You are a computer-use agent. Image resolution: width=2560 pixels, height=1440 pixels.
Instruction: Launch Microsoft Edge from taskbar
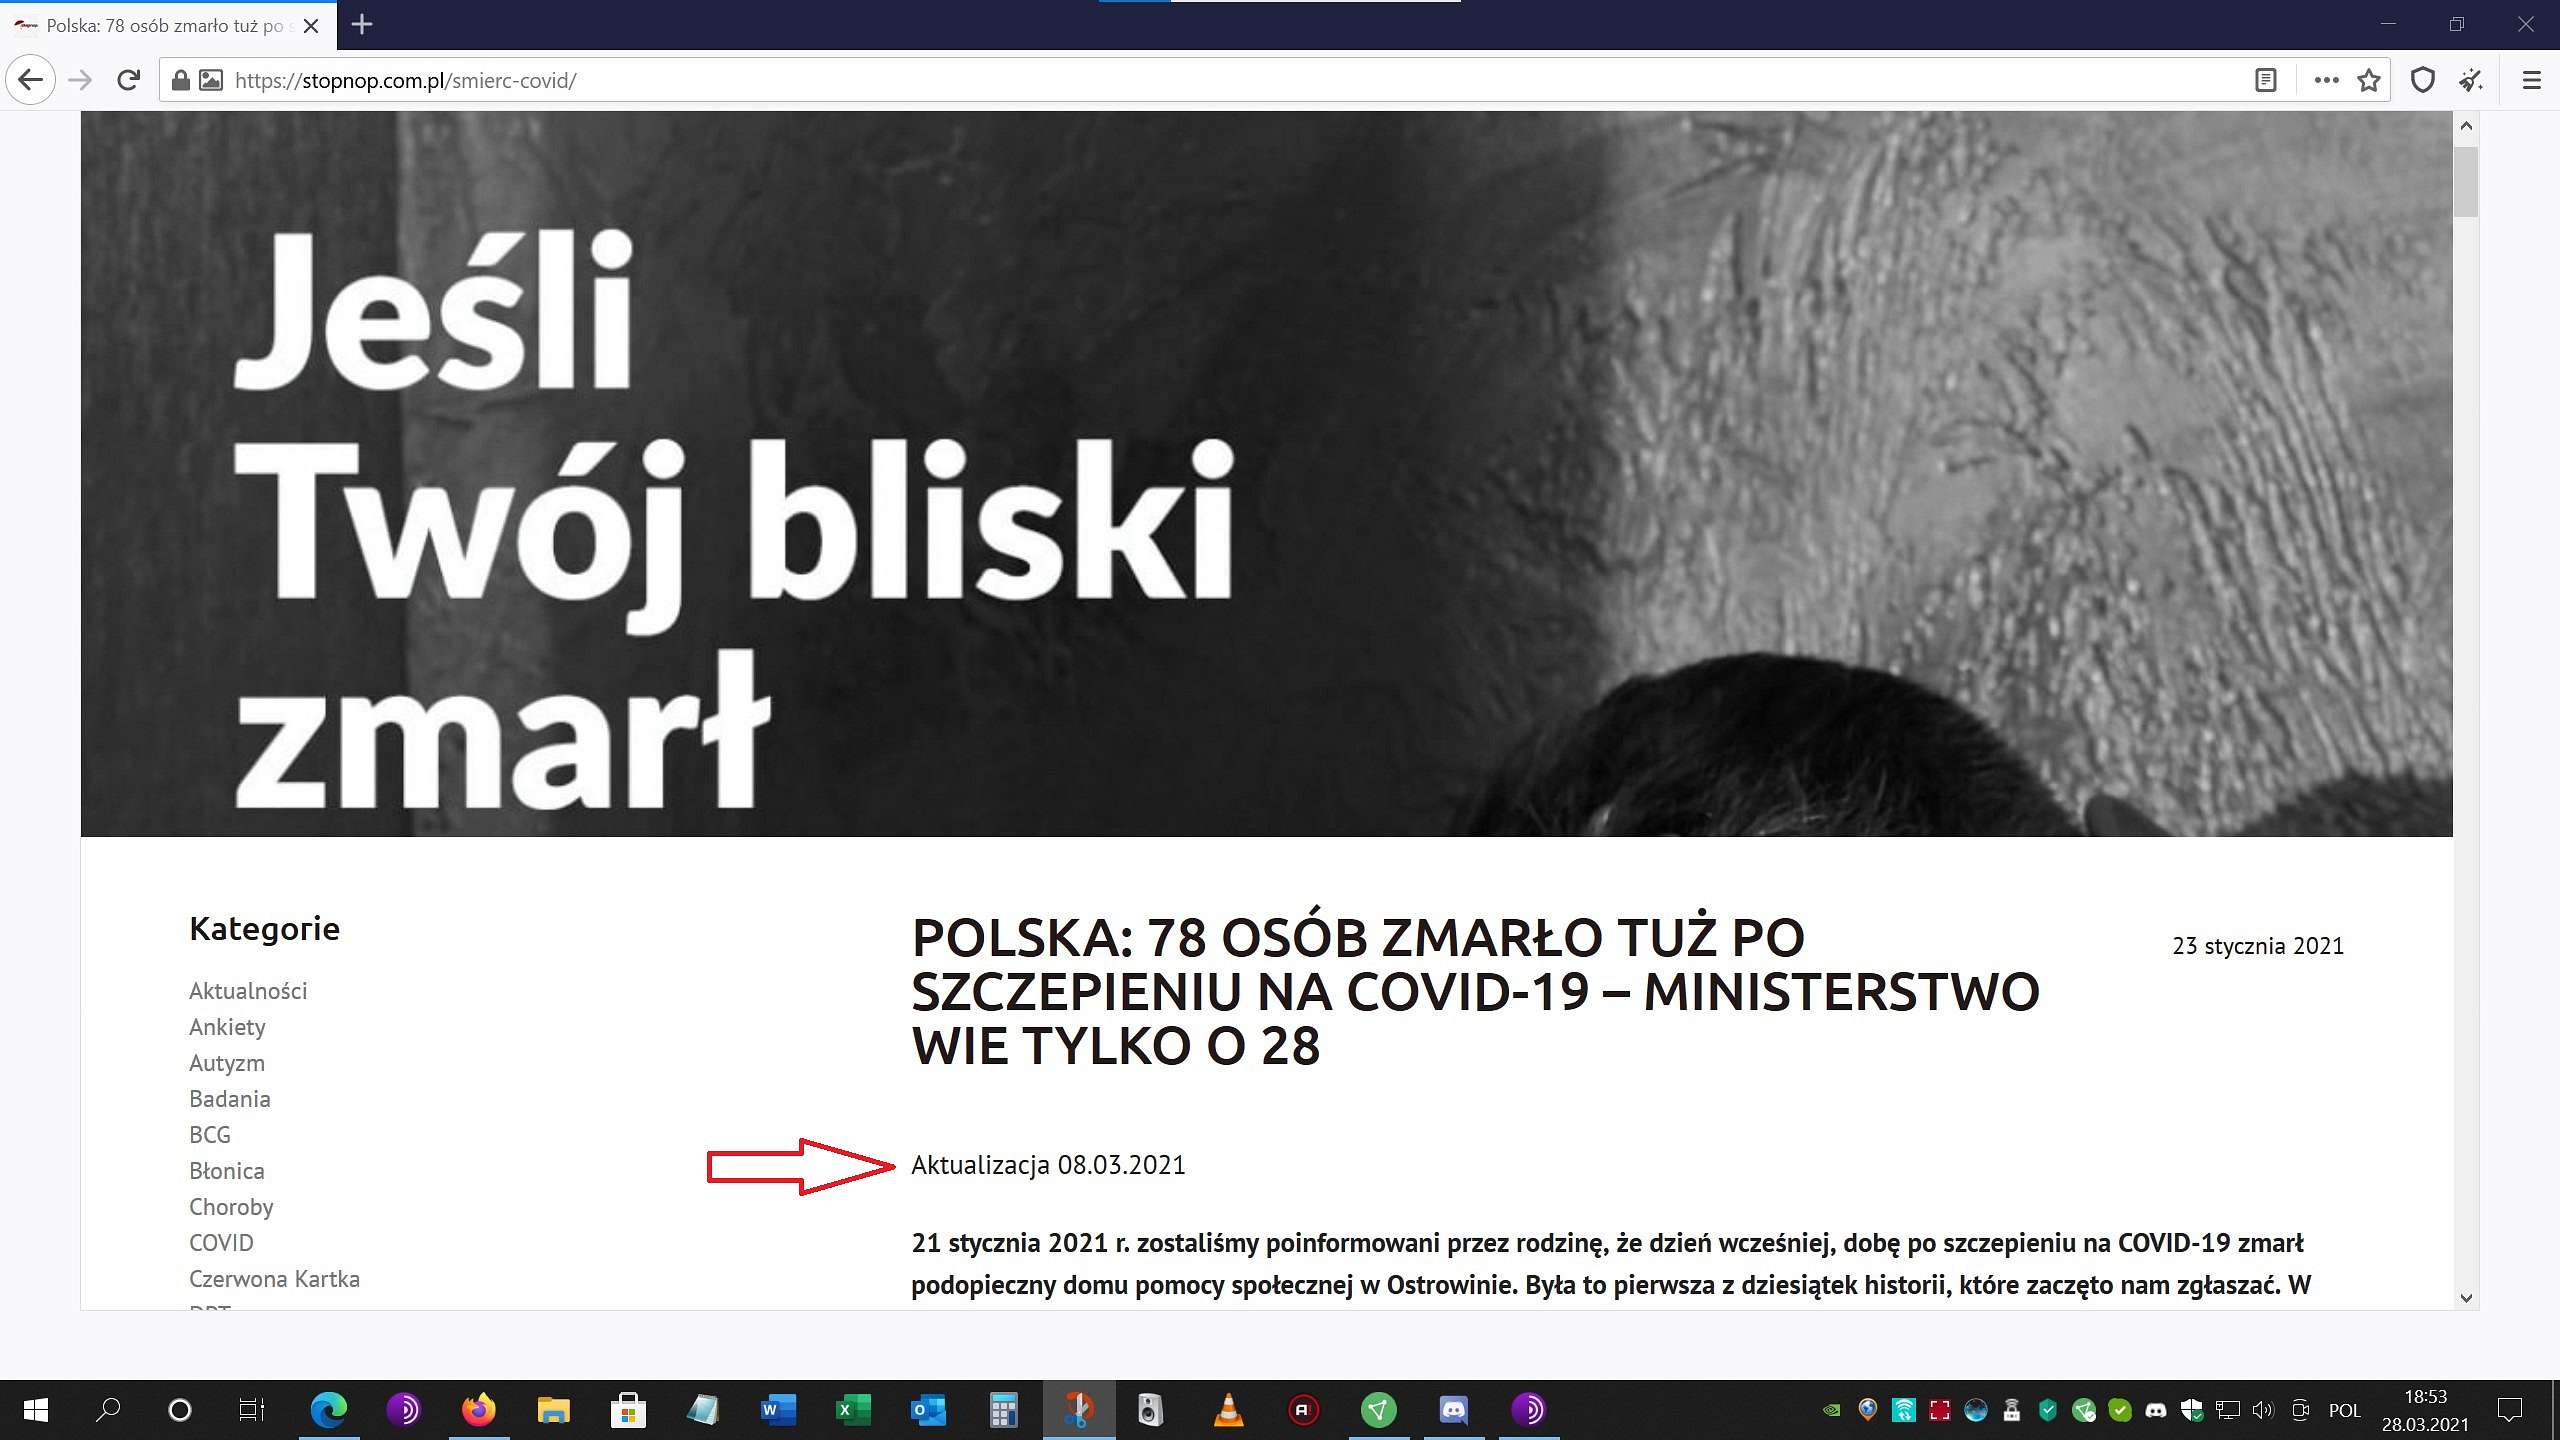click(x=328, y=1410)
